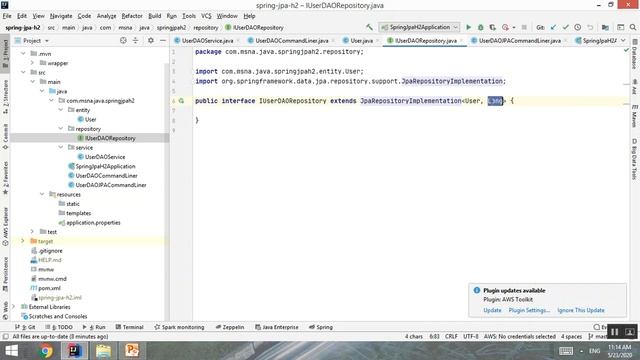Open the Terminal tool window button
The image size is (640, 360).
tap(129, 327)
